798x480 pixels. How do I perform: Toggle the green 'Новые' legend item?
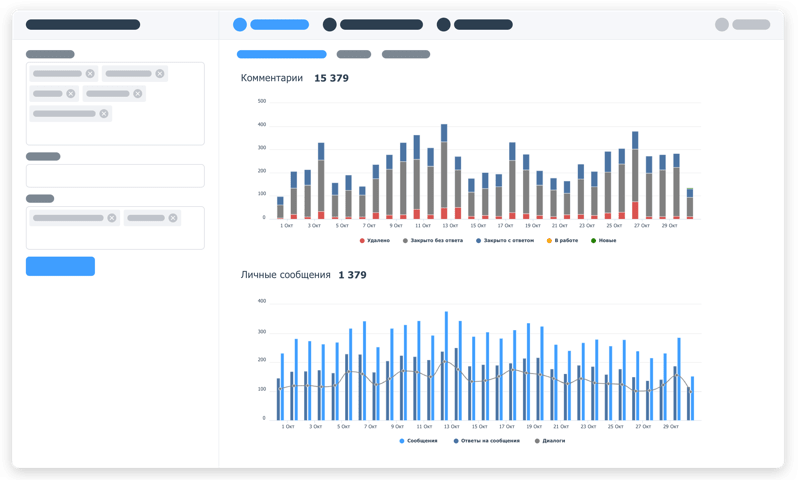[x=604, y=241]
